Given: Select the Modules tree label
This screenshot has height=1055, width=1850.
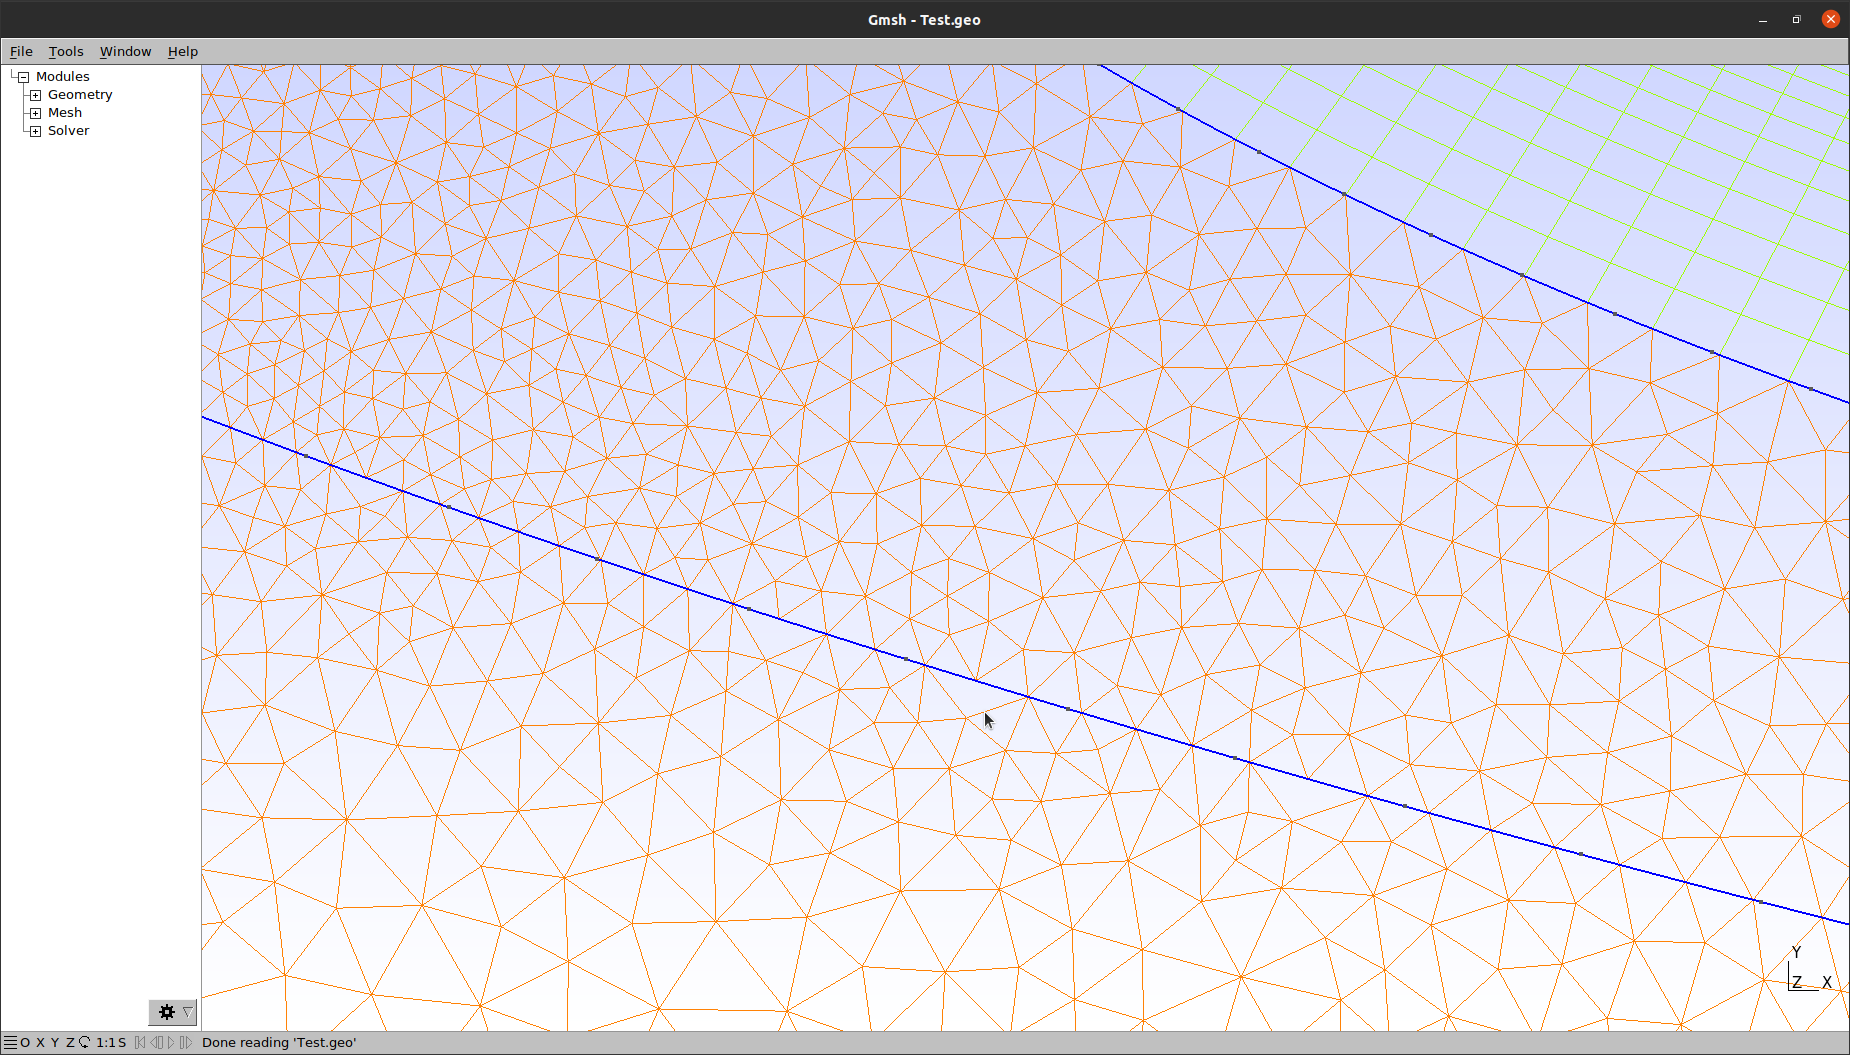Looking at the screenshot, I should [x=63, y=77].
